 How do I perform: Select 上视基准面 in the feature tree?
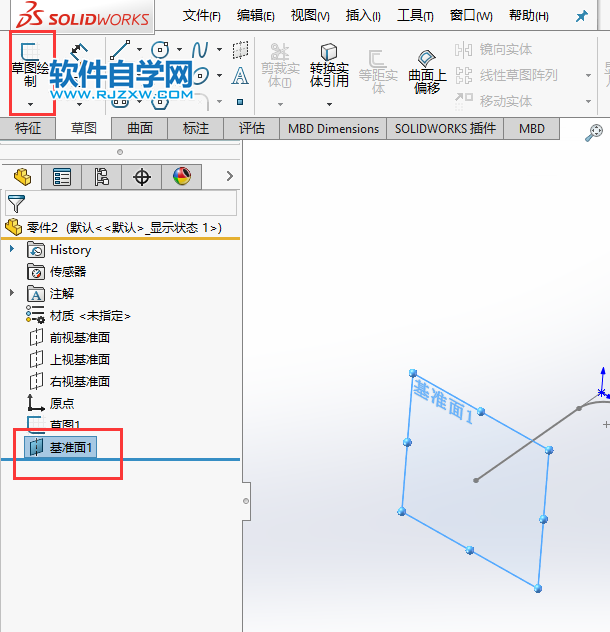69,360
